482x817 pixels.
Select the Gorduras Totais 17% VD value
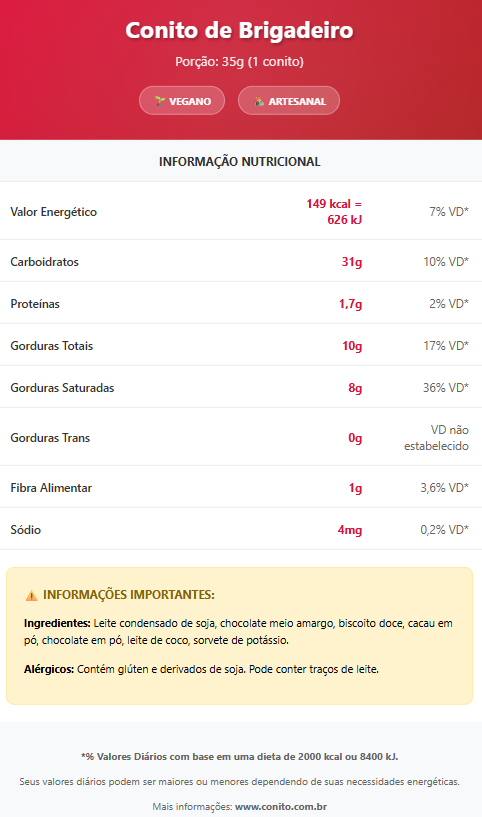pos(446,345)
